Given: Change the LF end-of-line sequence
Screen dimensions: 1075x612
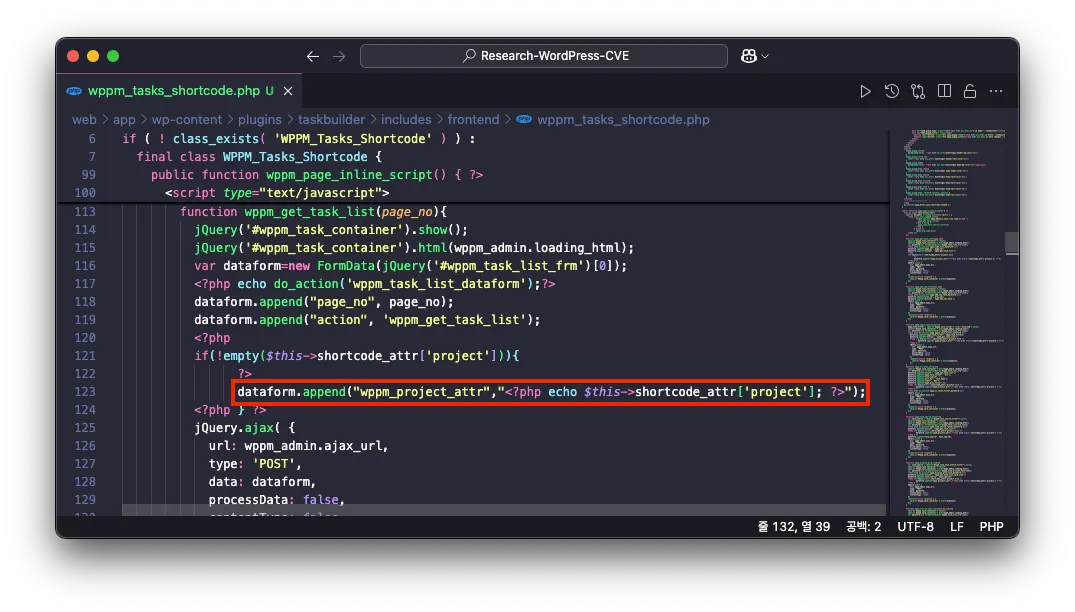Looking at the screenshot, I should pyautogui.click(x=957, y=526).
